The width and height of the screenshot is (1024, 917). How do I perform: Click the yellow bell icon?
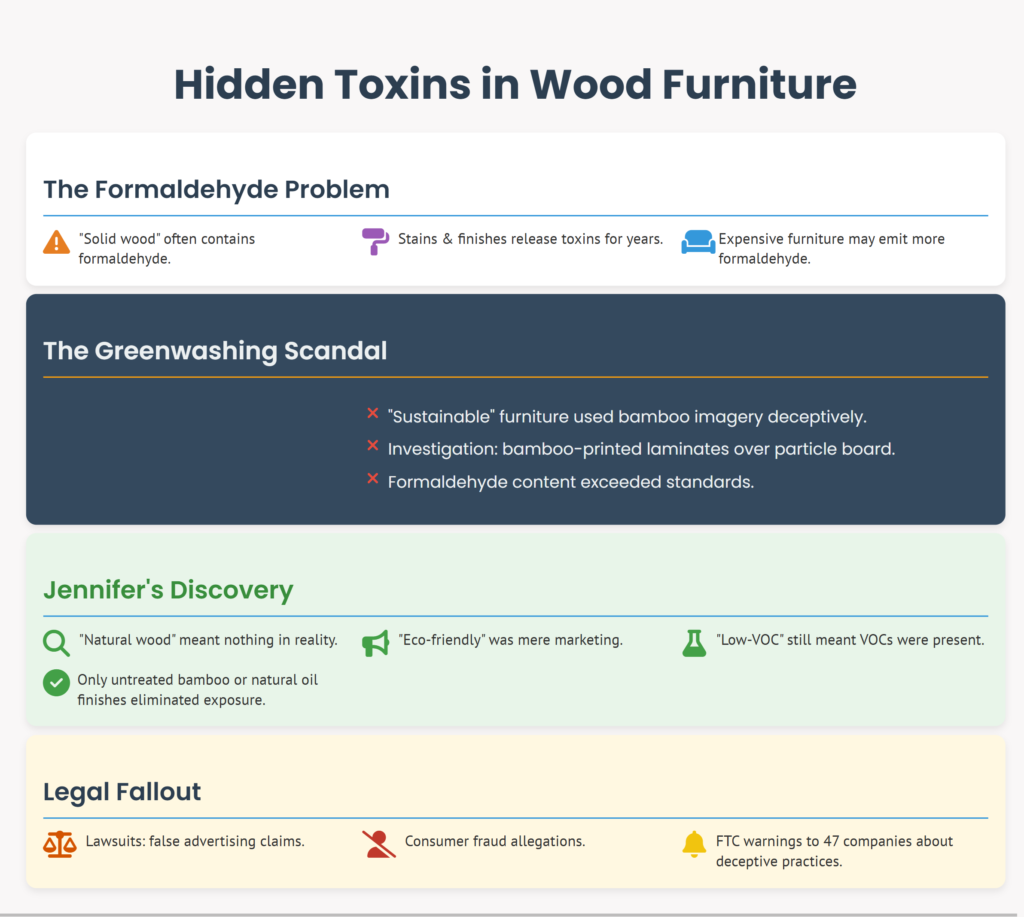click(x=694, y=844)
